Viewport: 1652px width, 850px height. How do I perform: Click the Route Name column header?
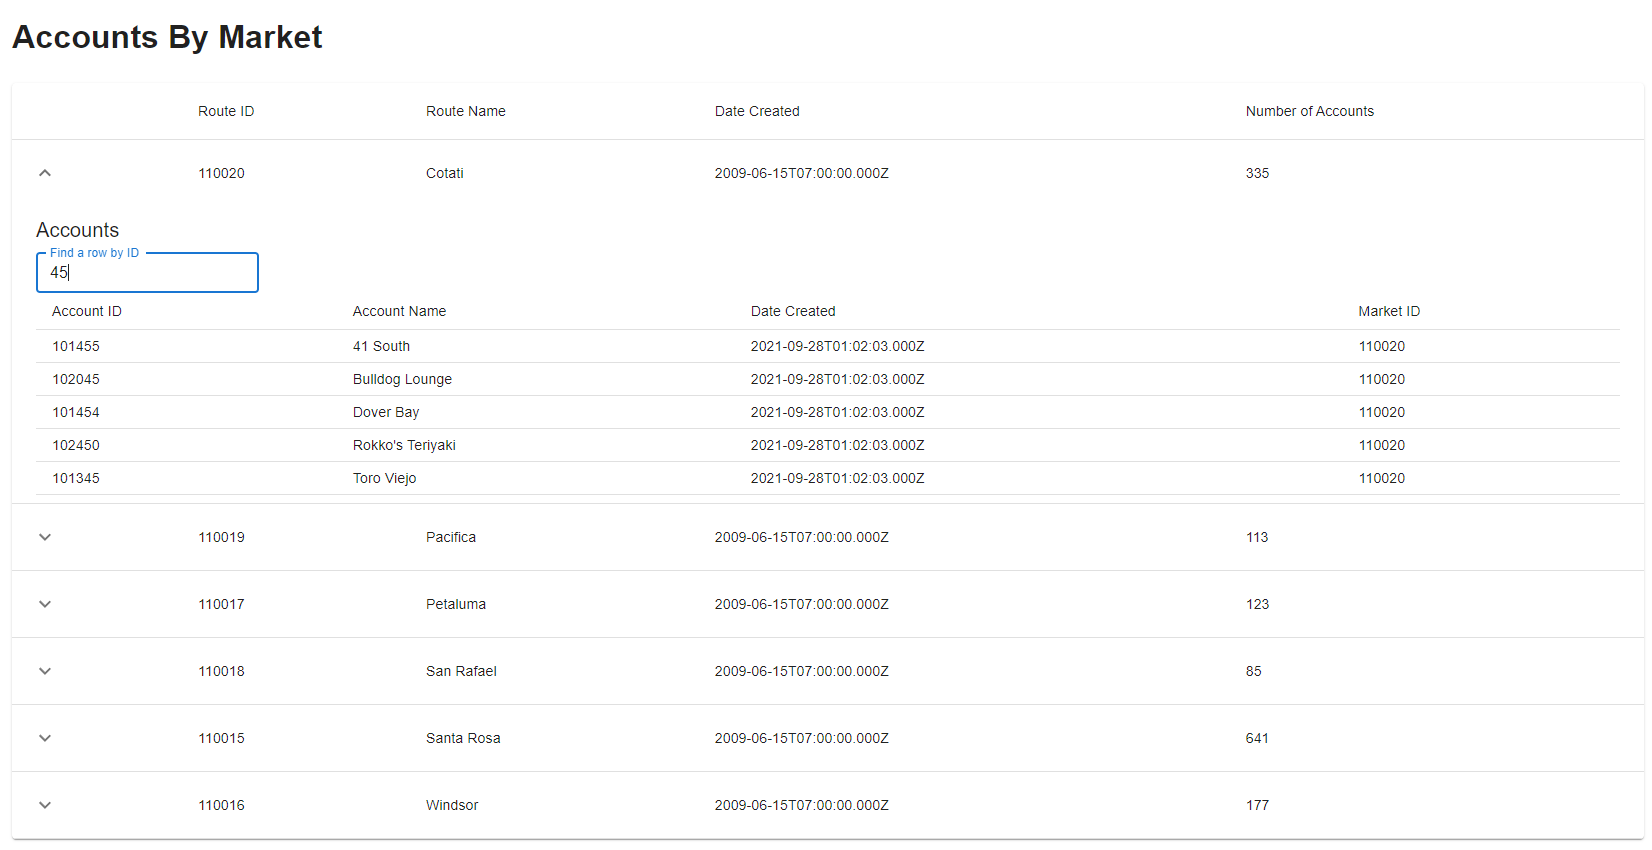(x=465, y=111)
